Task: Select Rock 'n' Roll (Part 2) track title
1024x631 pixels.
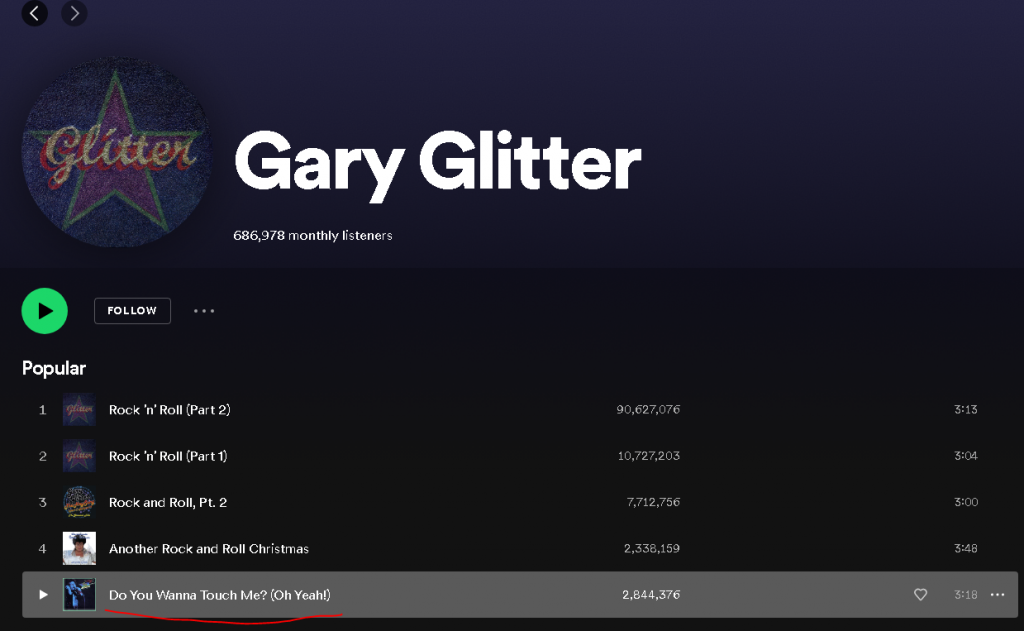Action: pyautogui.click(x=170, y=410)
